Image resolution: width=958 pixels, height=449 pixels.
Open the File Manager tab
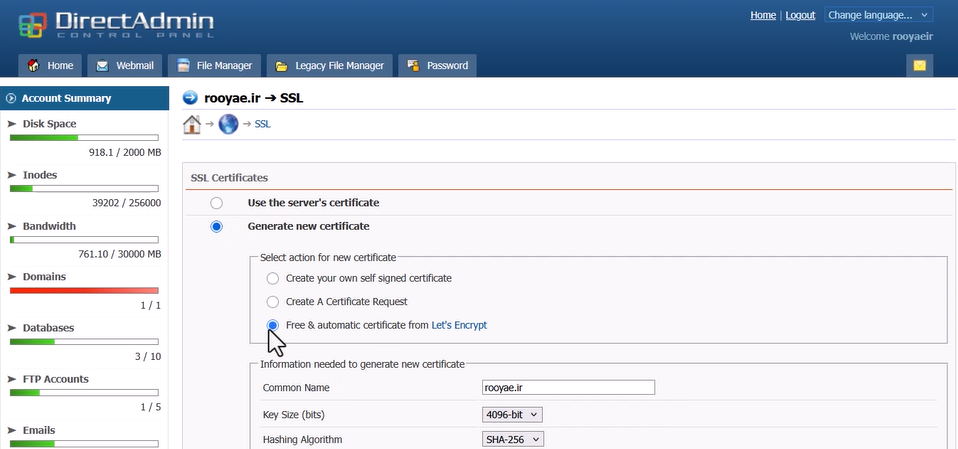point(215,66)
